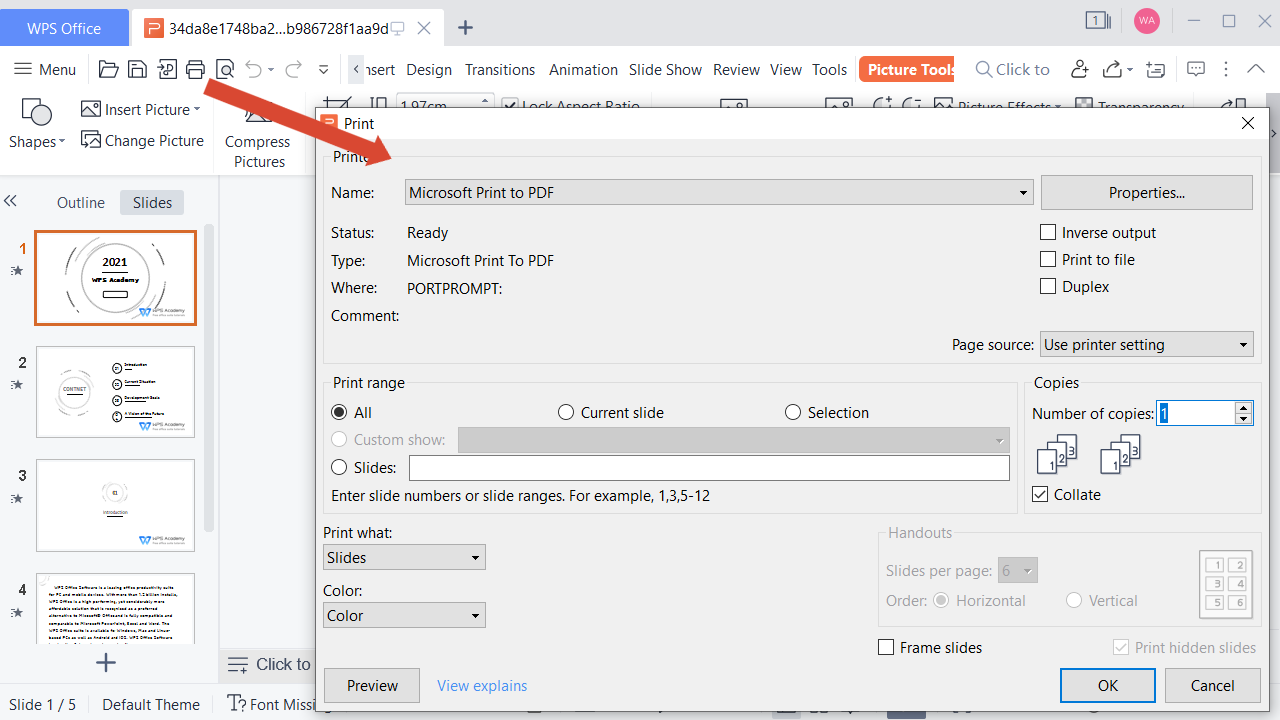This screenshot has height=720, width=1280.
Task: Increase the number of copies with up arrow
Action: tap(1243, 407)
